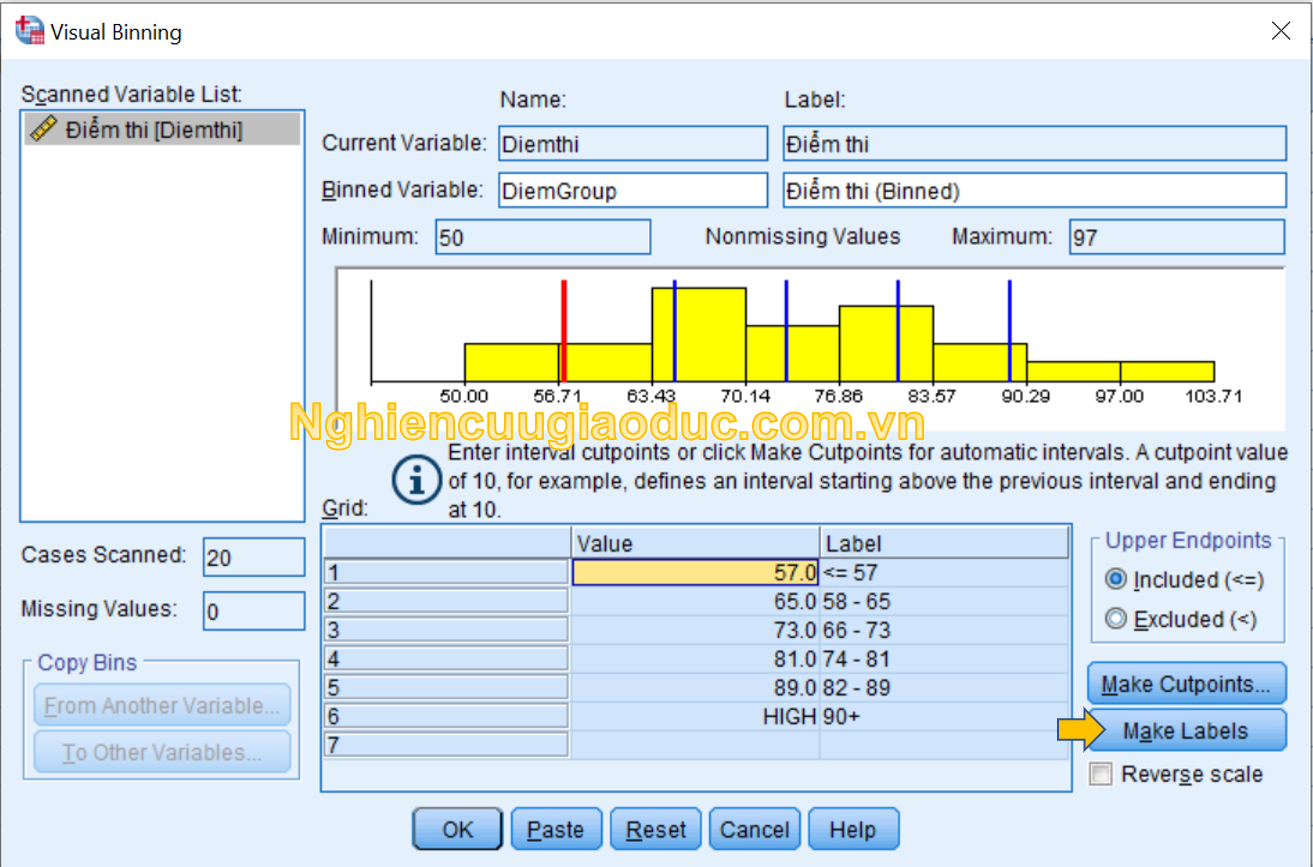Image resolution: width=1313 pixels, height=867 pixels.
Task: Close the Visual Binning dialog
Action: 1280,32
